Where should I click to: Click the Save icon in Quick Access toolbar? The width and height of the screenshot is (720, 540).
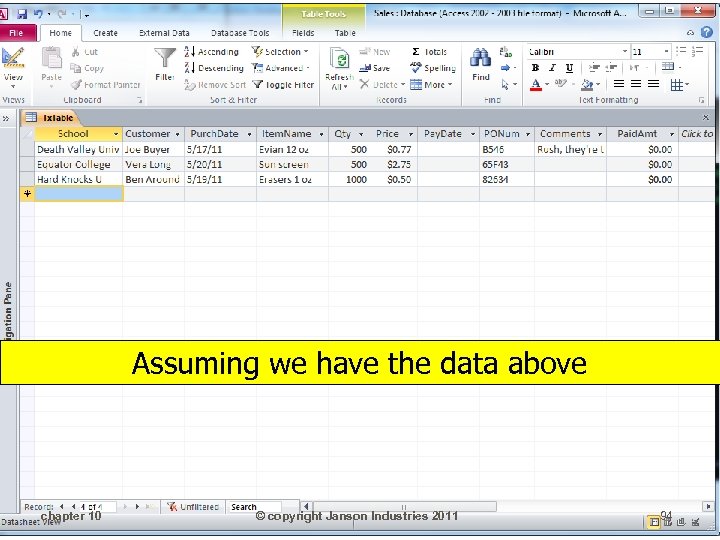(22, 14)
